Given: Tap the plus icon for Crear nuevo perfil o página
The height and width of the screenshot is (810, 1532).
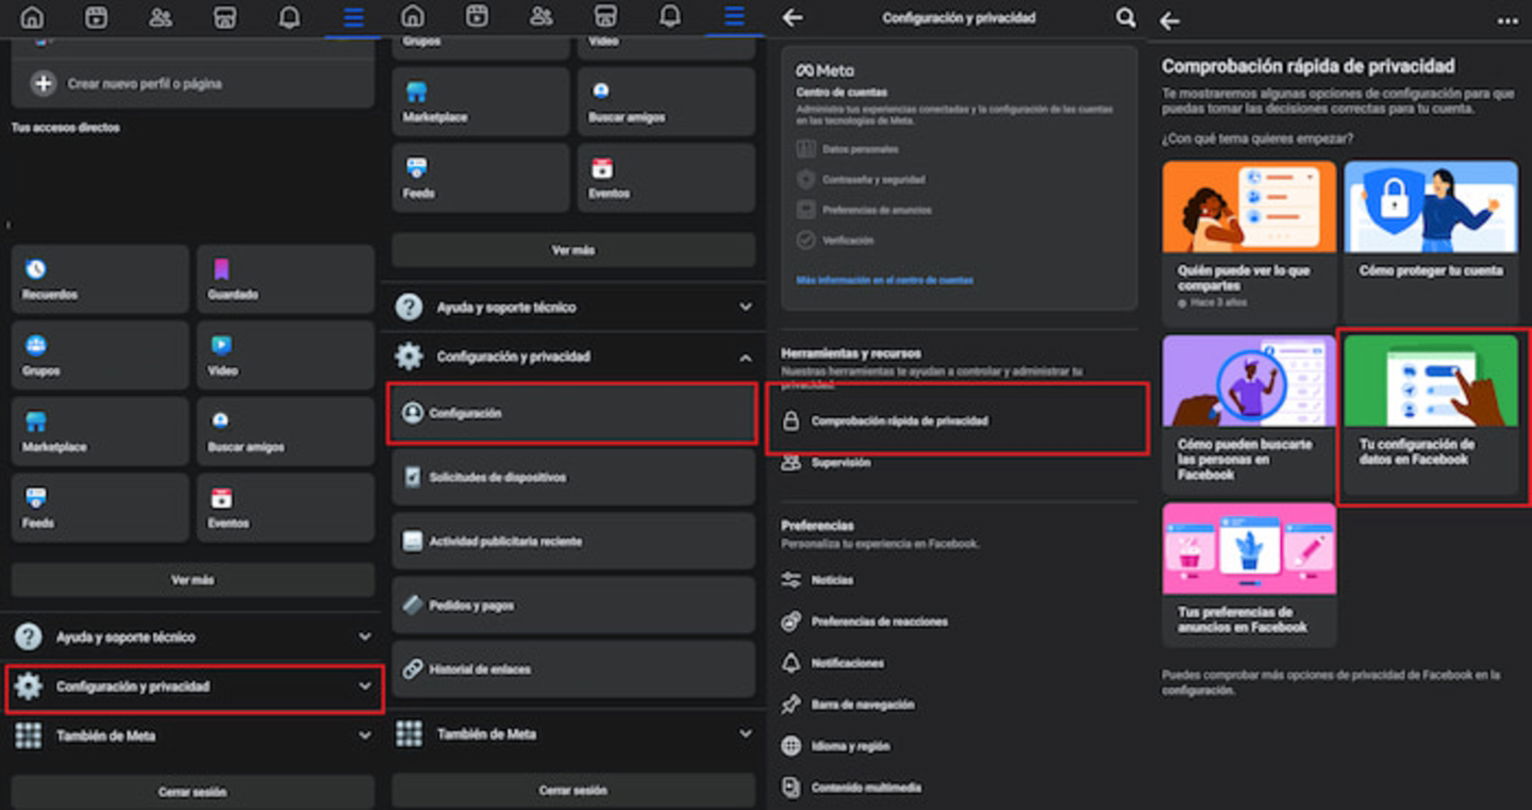Looking at the screenshot, I should click(x=43, y=84).
